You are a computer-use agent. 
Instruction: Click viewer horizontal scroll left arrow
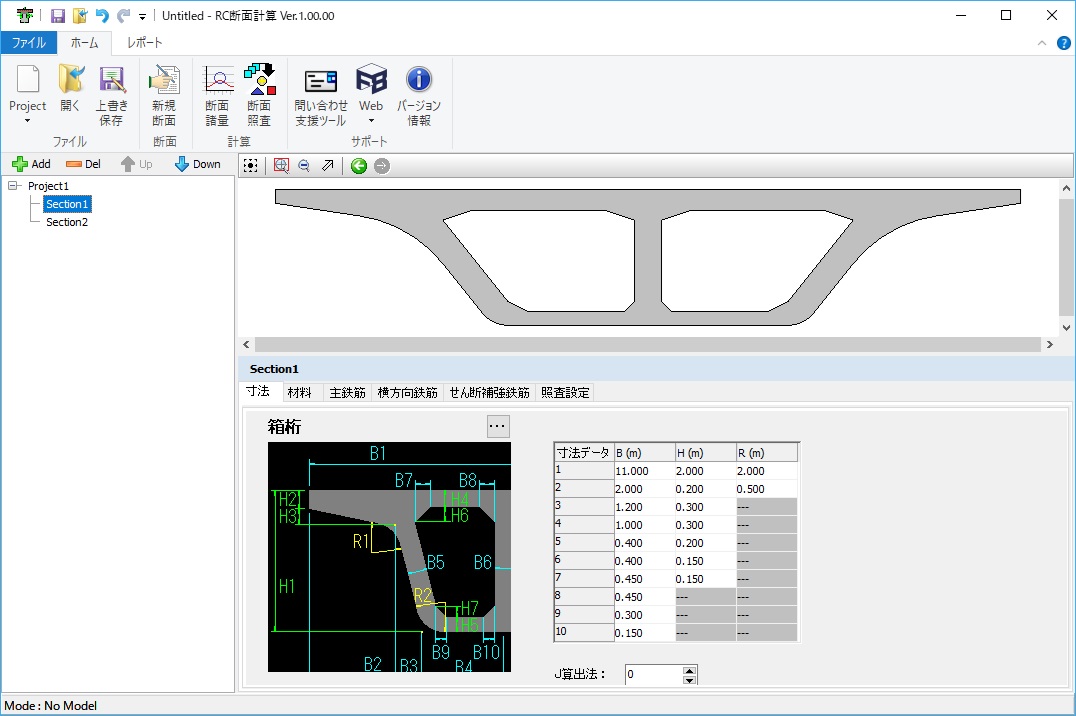coord(246,345)
